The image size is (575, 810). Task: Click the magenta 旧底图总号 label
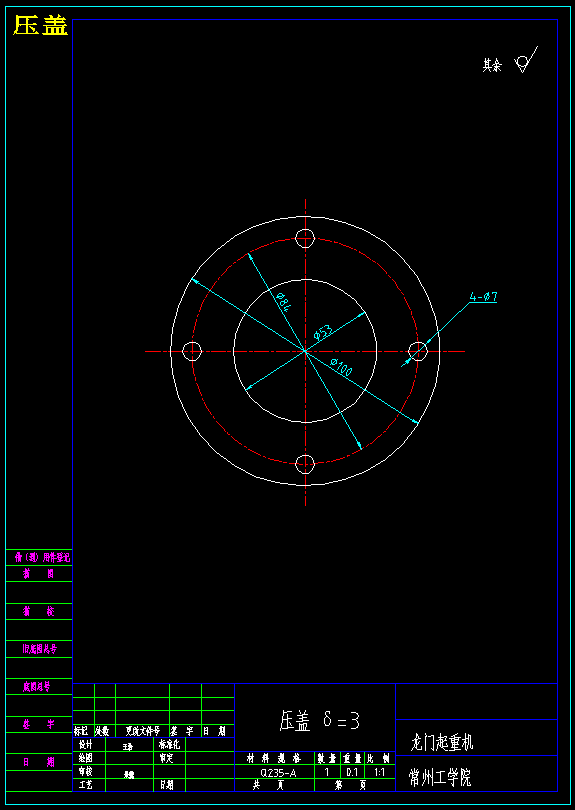pyautogui.click(x=39, y=649)
